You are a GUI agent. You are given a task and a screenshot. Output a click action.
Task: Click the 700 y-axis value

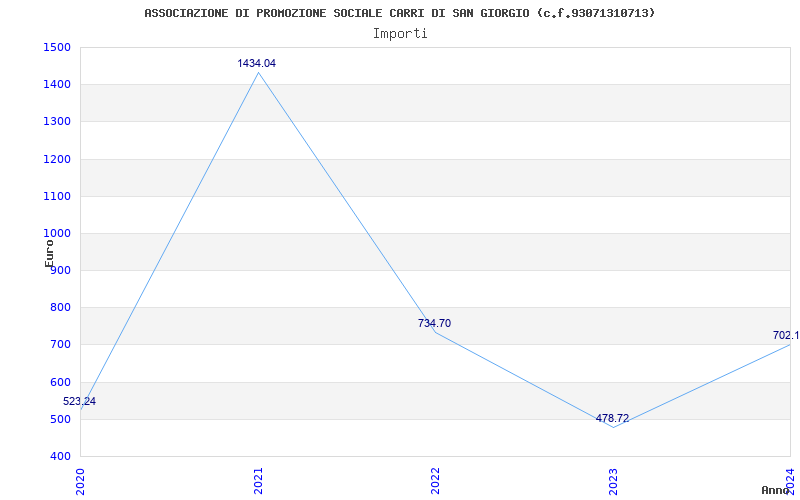click(60, 345)
